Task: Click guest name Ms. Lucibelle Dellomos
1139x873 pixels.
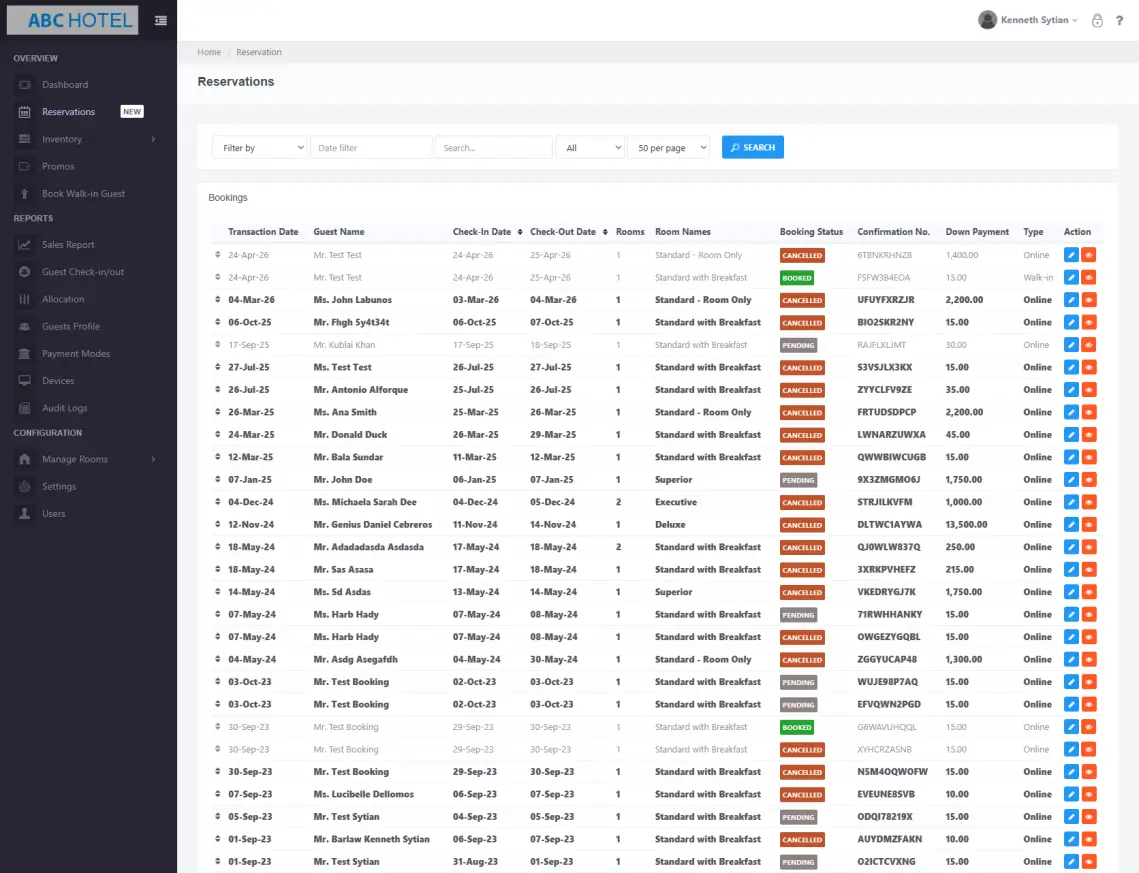Action: tap(363, 795)
